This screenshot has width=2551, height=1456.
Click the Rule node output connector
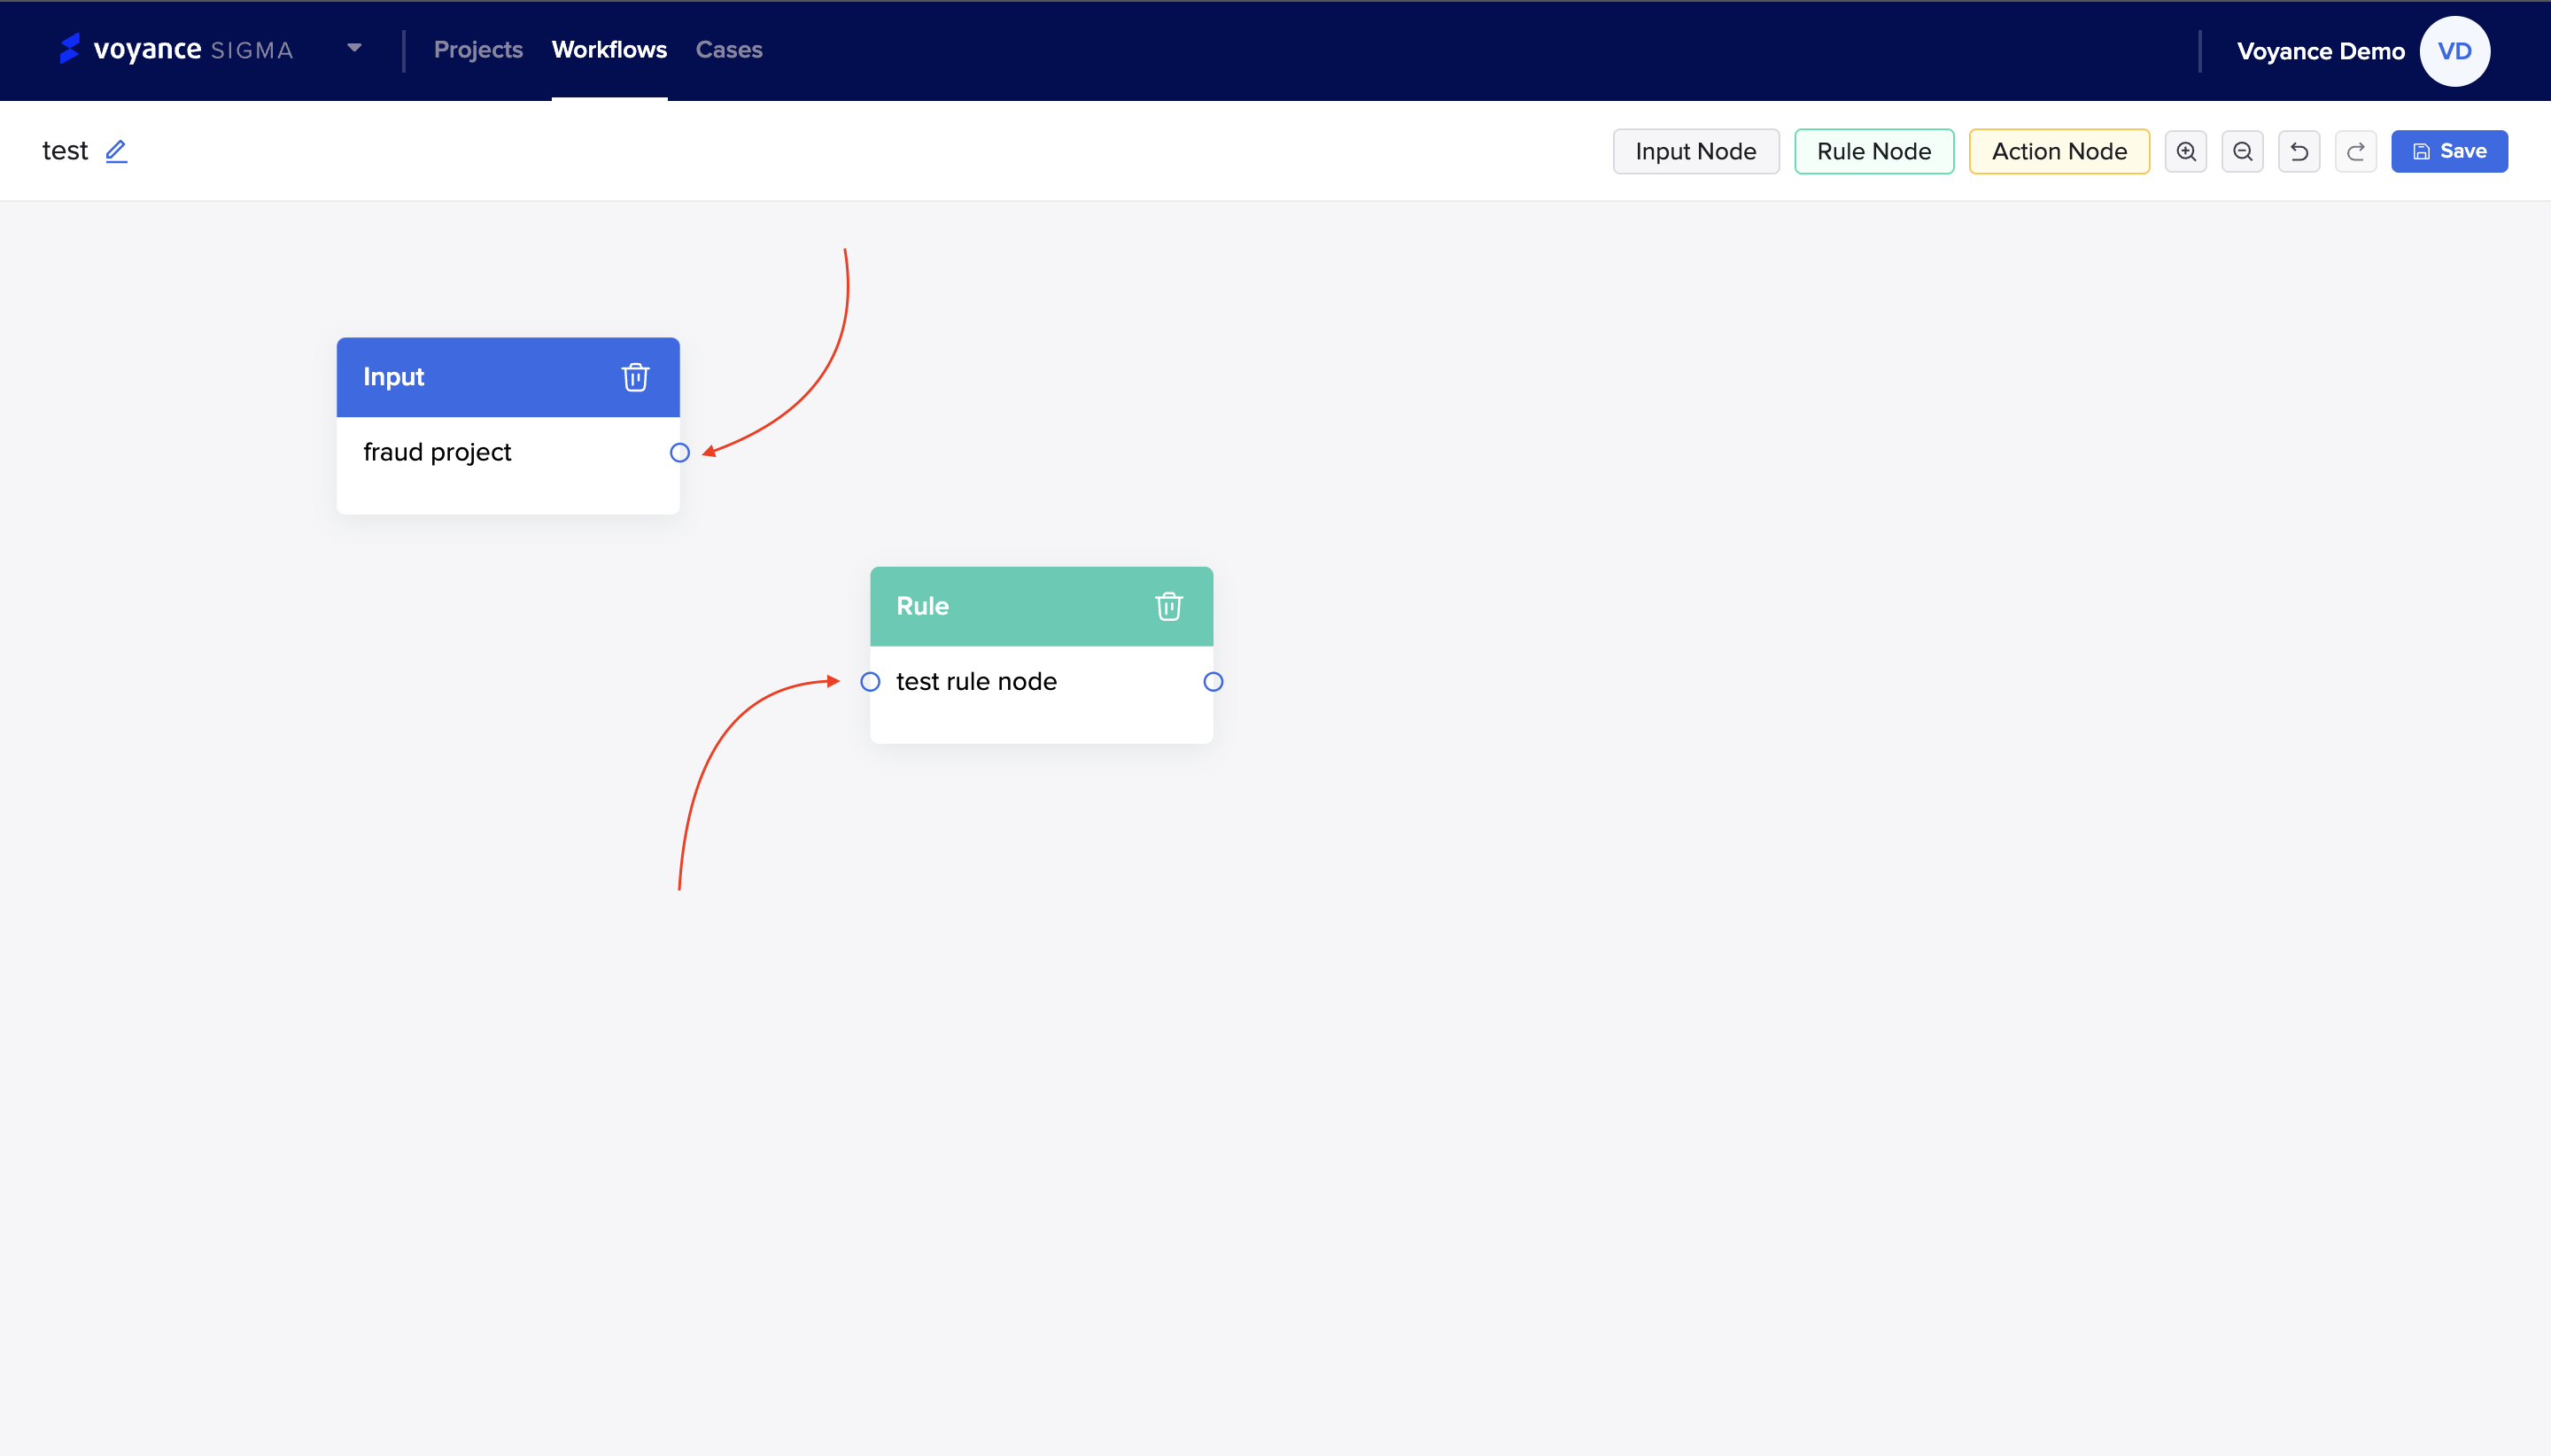point(1213,682)
